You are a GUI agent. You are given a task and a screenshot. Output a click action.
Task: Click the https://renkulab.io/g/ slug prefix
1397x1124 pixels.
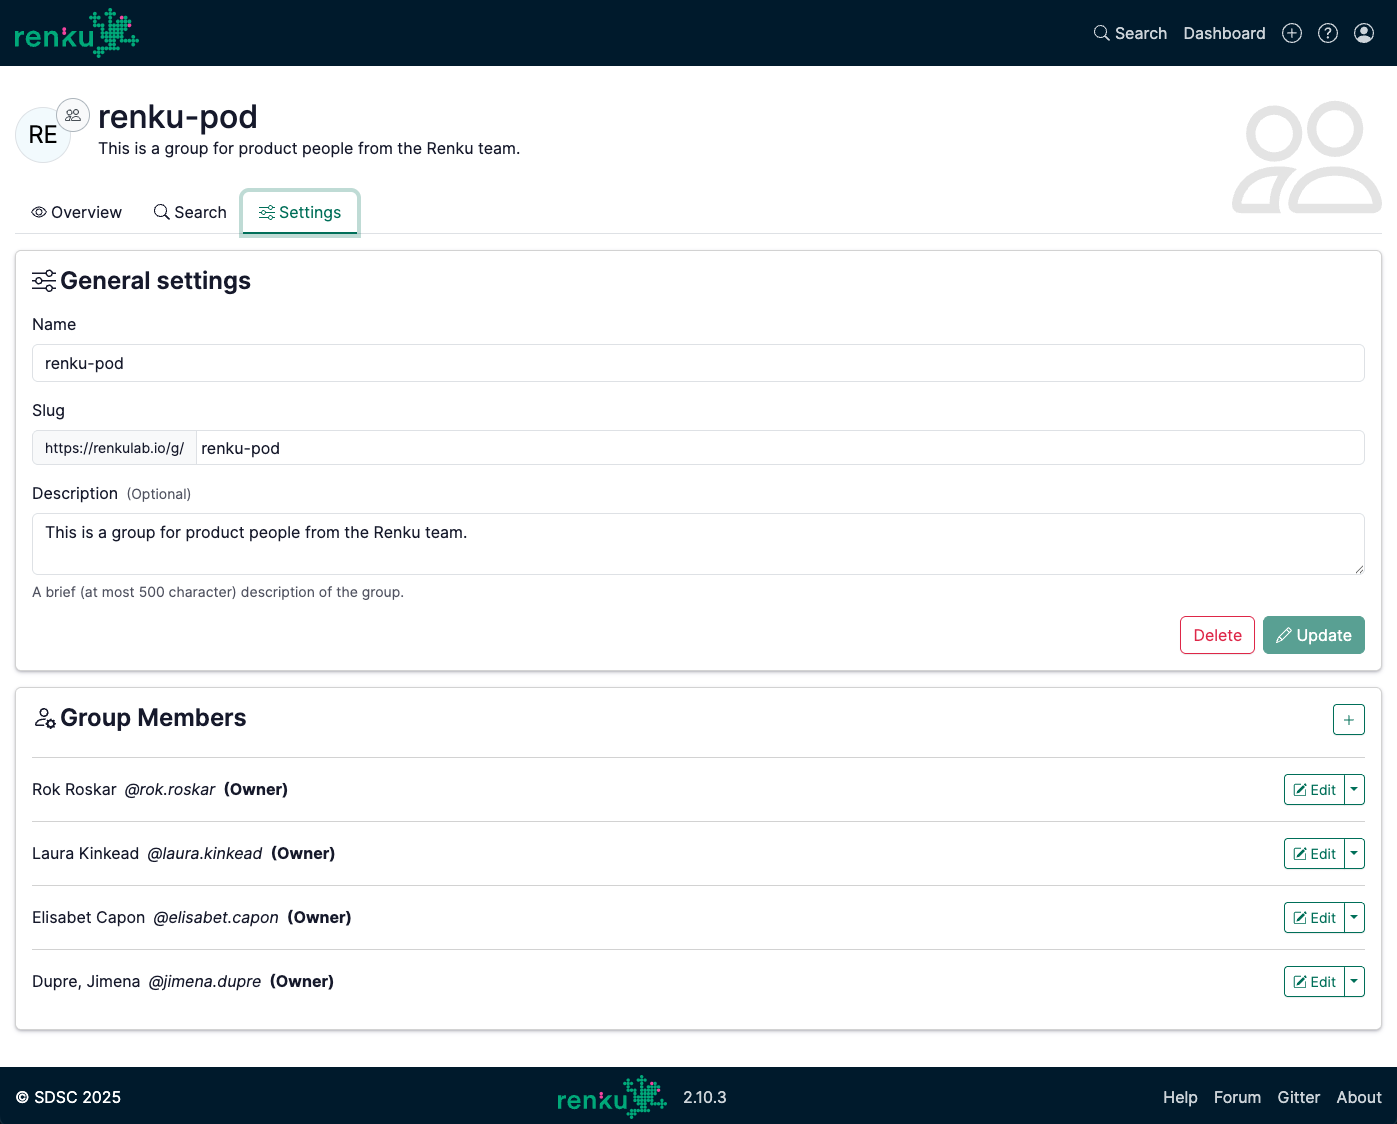click(x=114, y=448)
